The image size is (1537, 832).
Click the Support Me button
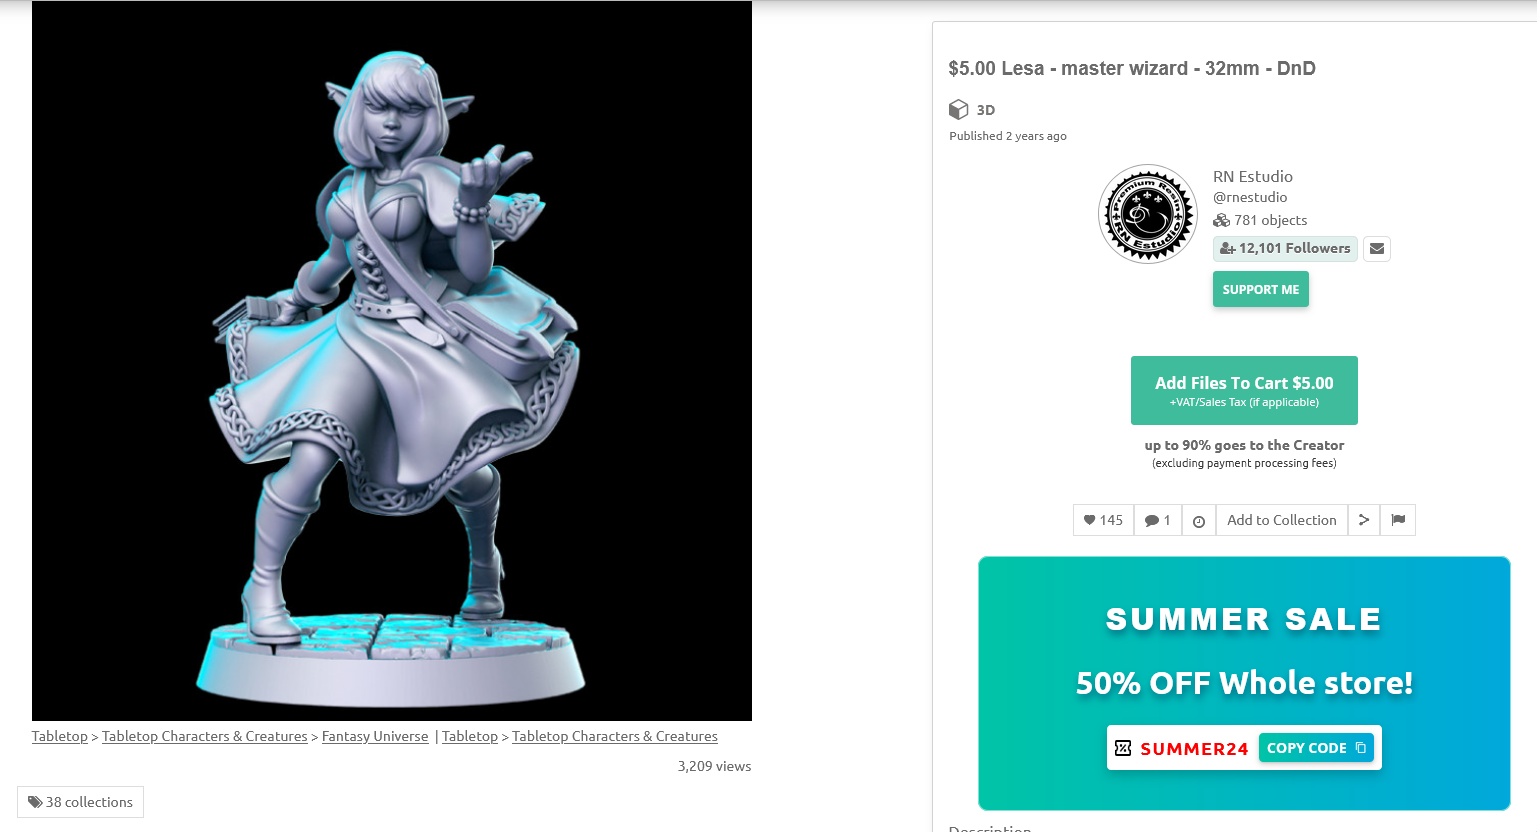[1260, 290]
